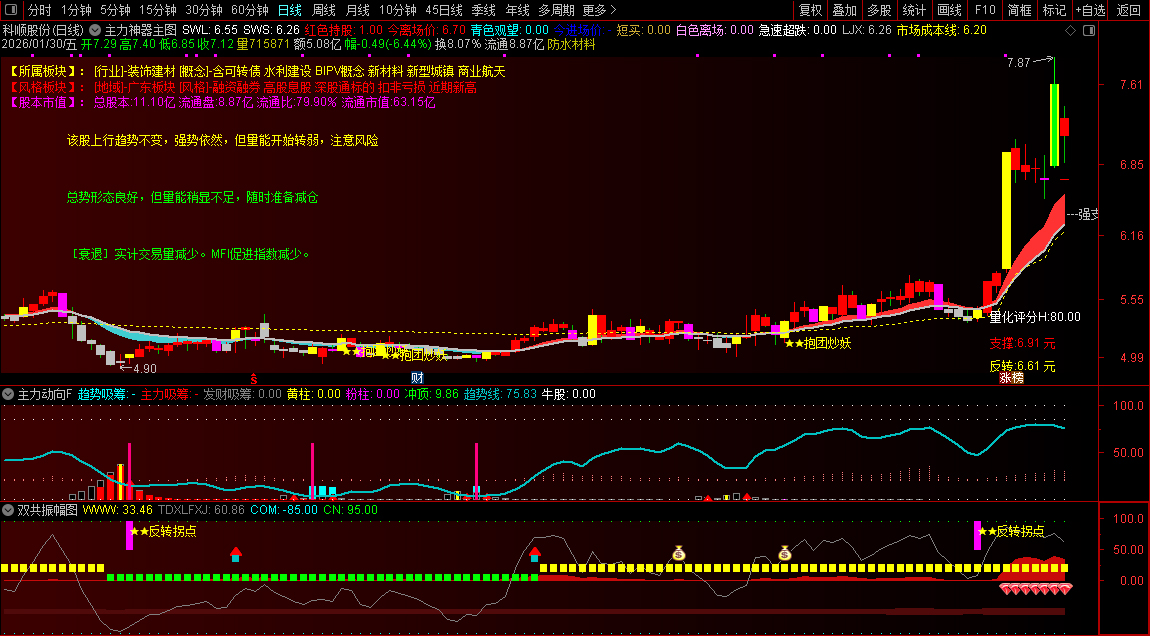This screenshot has height=636, width=1150.
Task: Click the window icon at top-left corner
Action: (10, 10)
